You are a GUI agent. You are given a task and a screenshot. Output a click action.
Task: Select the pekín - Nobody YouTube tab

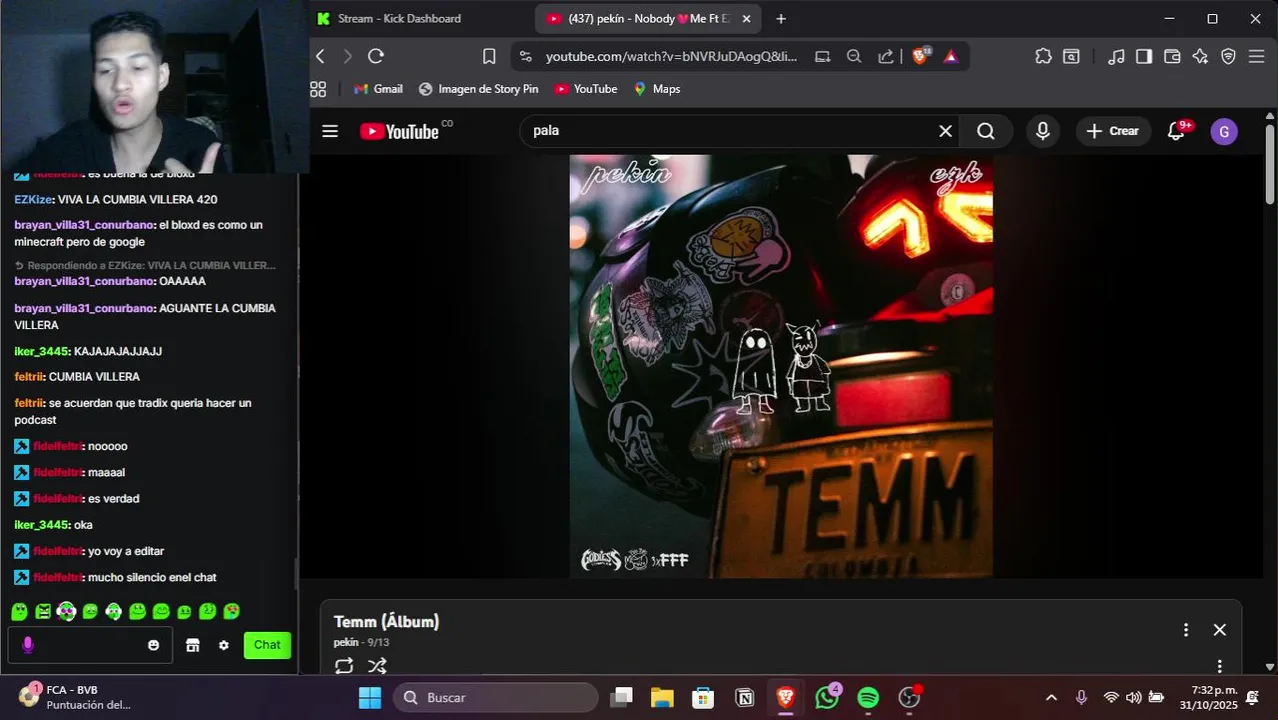(649, 18)
